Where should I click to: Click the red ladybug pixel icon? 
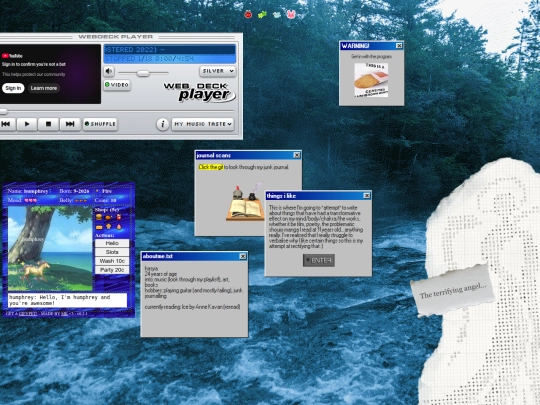coord(248,14)
